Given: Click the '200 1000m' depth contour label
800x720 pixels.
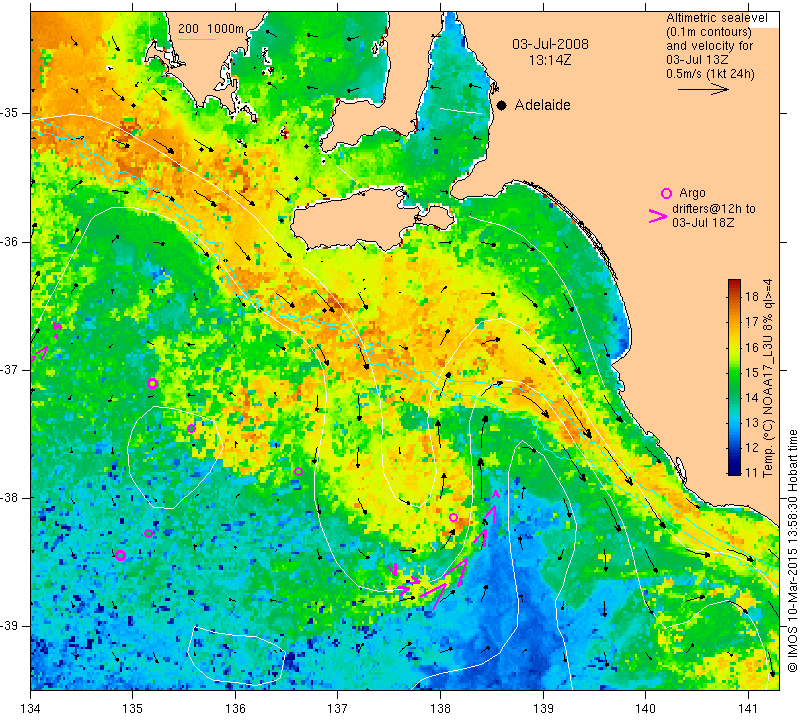Looking at the screenshot, I should click(x=211, y=29).
